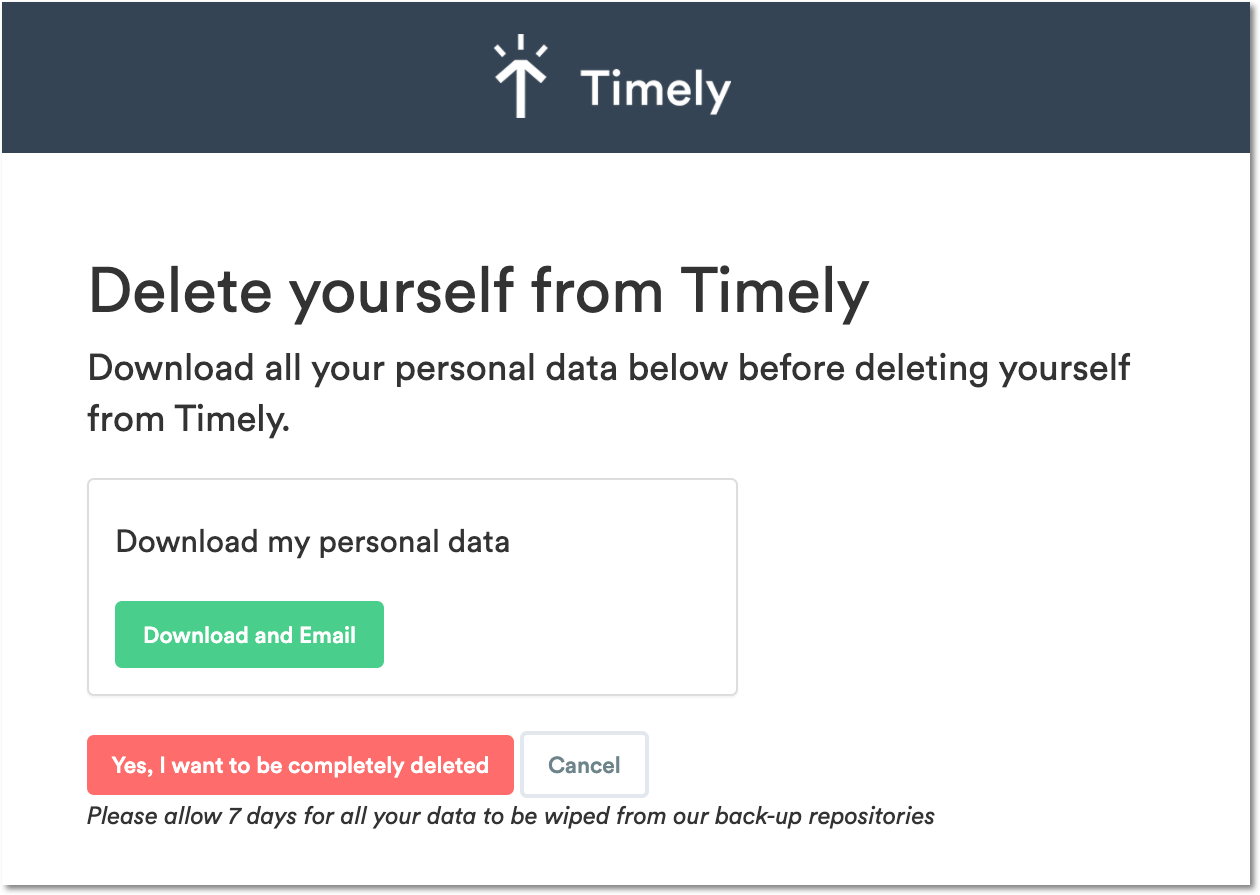This screenshot has width=1260, height=895.
Task: Start the personal data download
Action: [x=249, y=634]
